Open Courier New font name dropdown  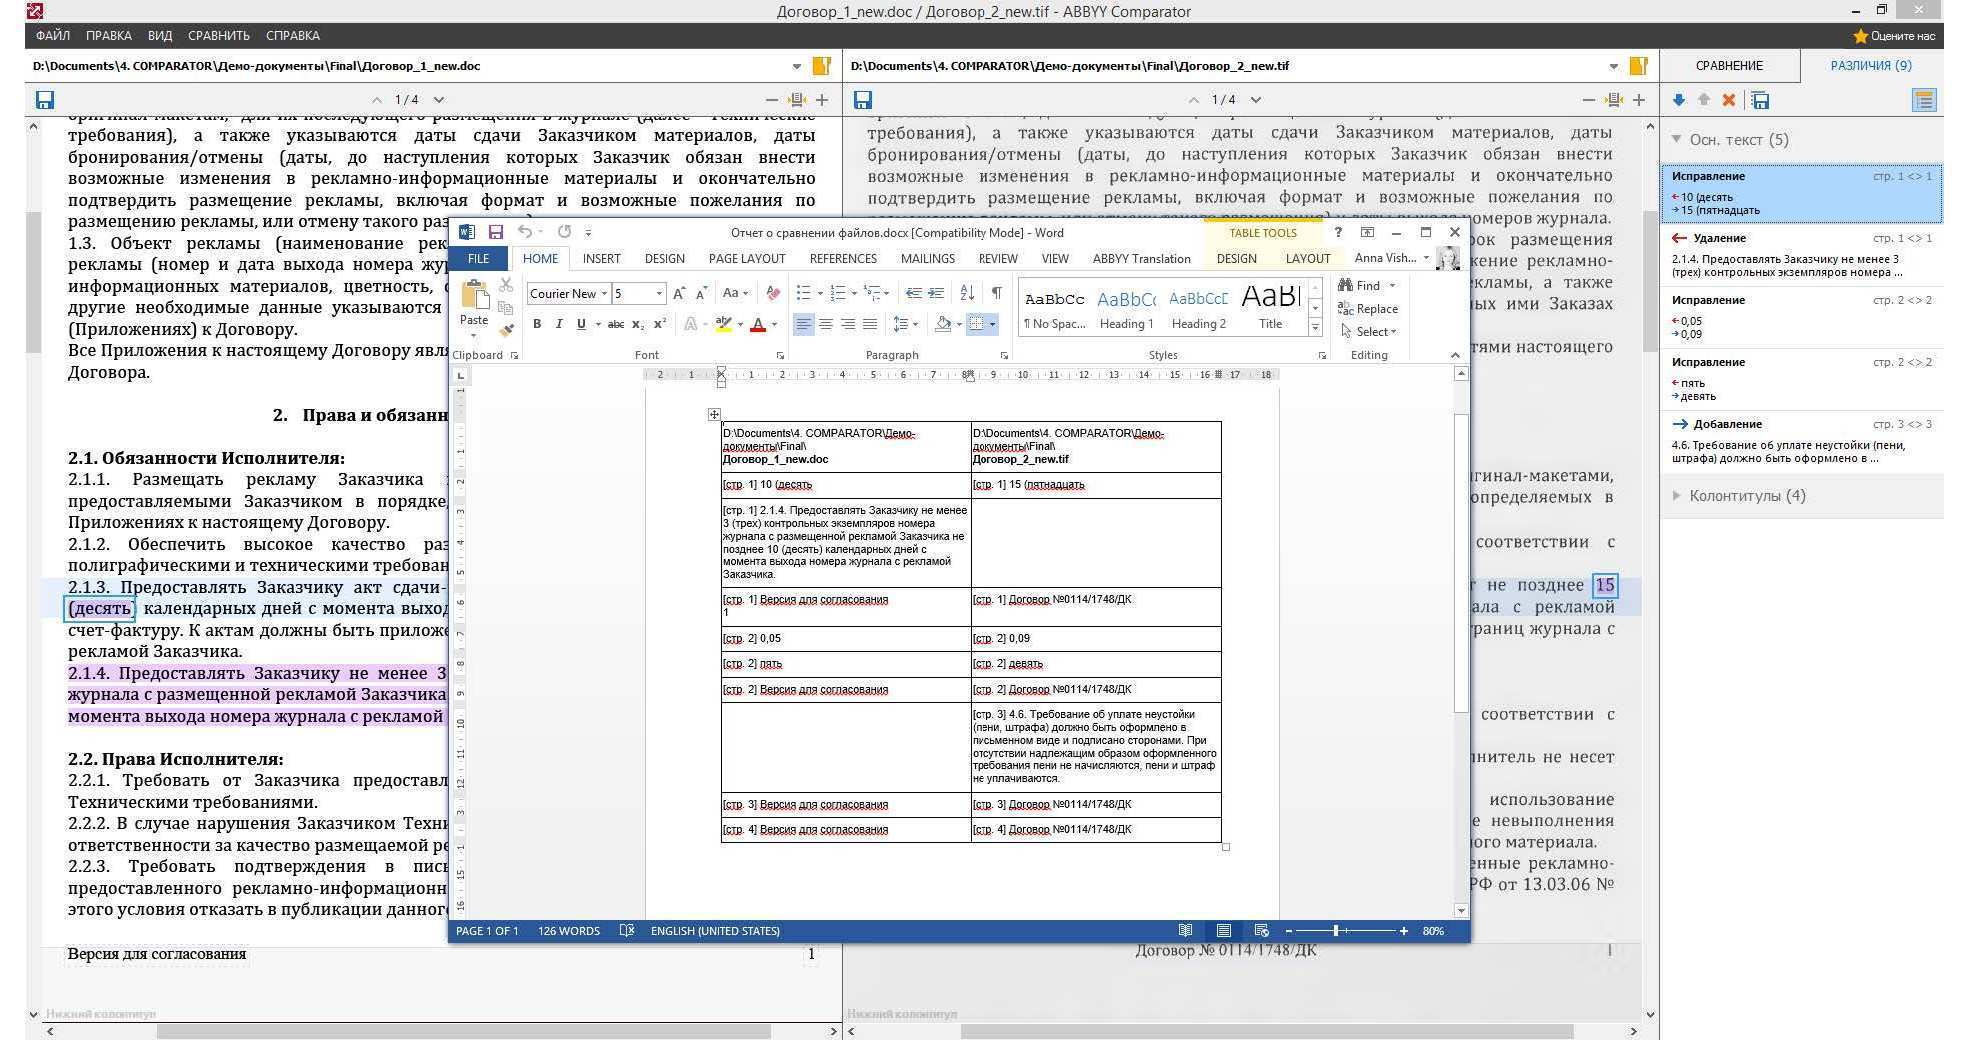tap(604, 294)
